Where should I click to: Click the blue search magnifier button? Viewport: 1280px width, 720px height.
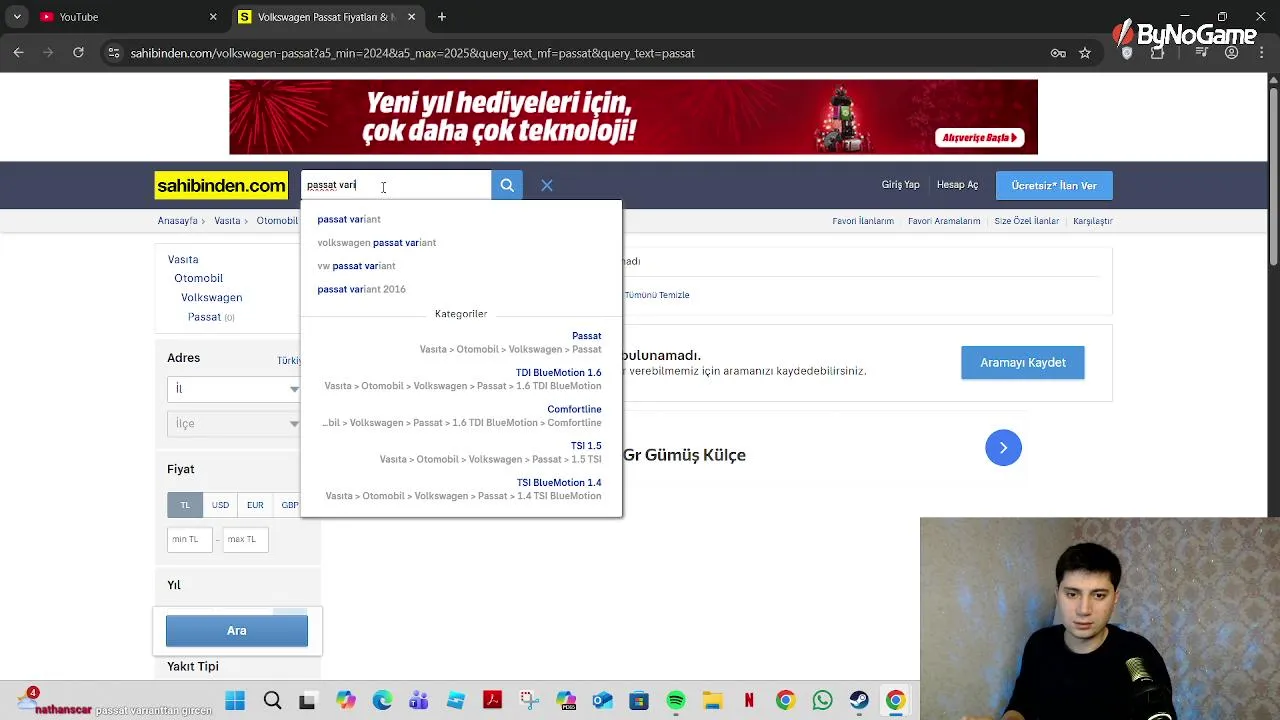507,185
